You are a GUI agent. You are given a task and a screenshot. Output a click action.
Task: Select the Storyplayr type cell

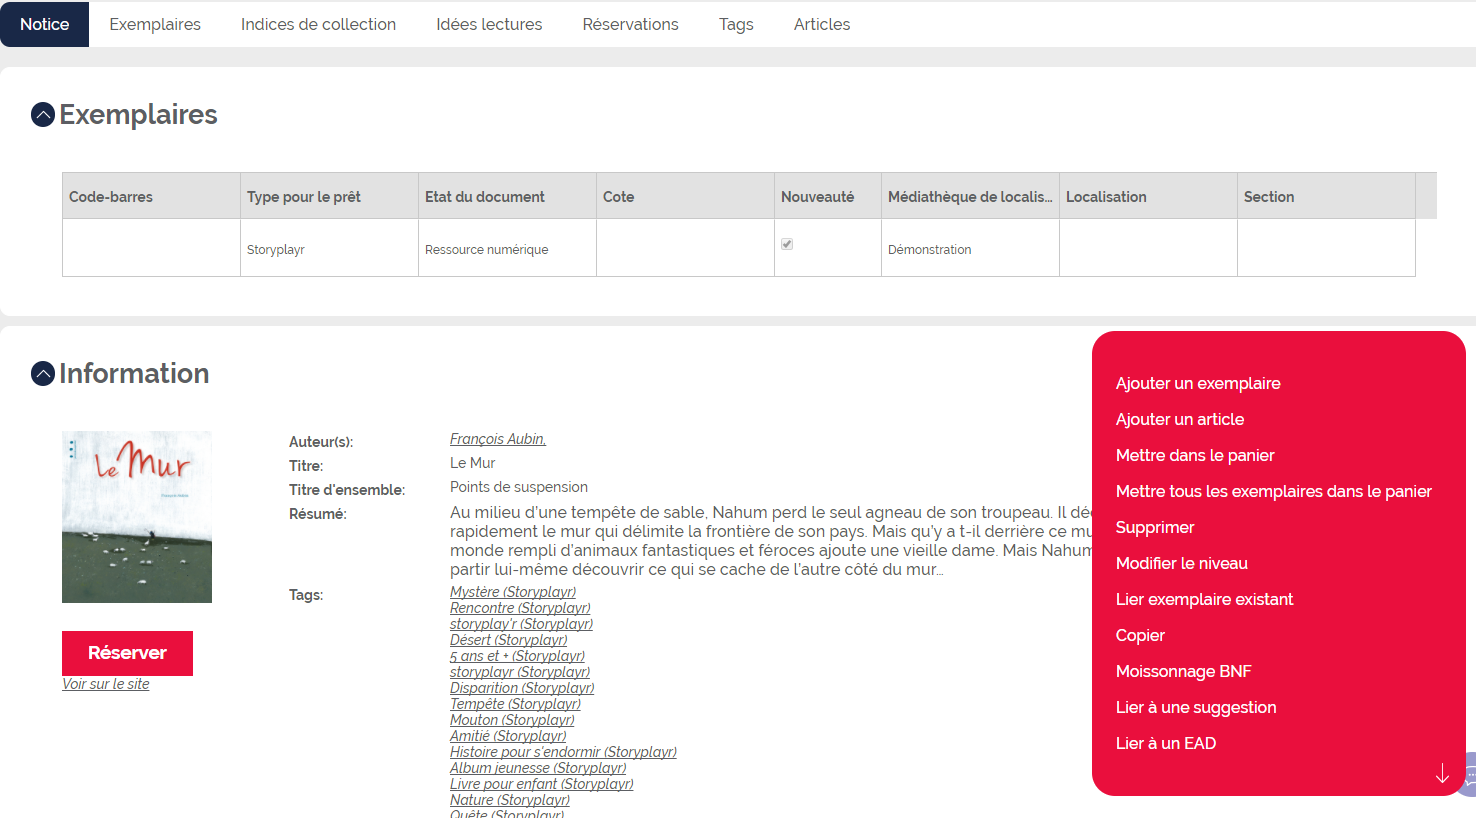pyautogui.click(x=329, y=249)
